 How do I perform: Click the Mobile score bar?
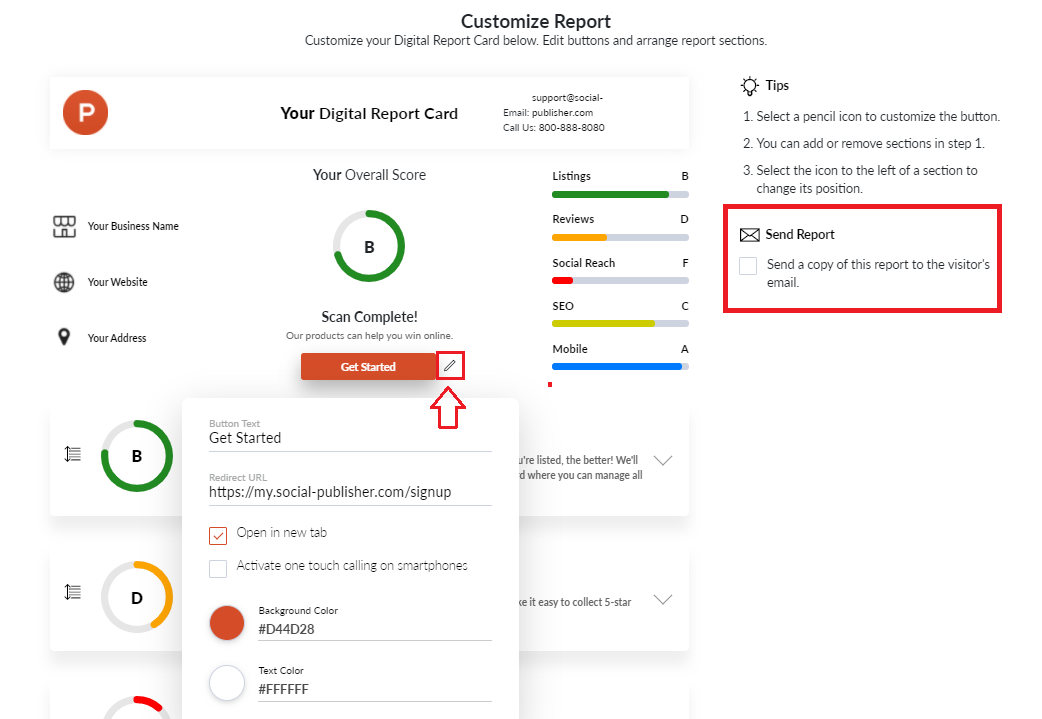[620, 366]
